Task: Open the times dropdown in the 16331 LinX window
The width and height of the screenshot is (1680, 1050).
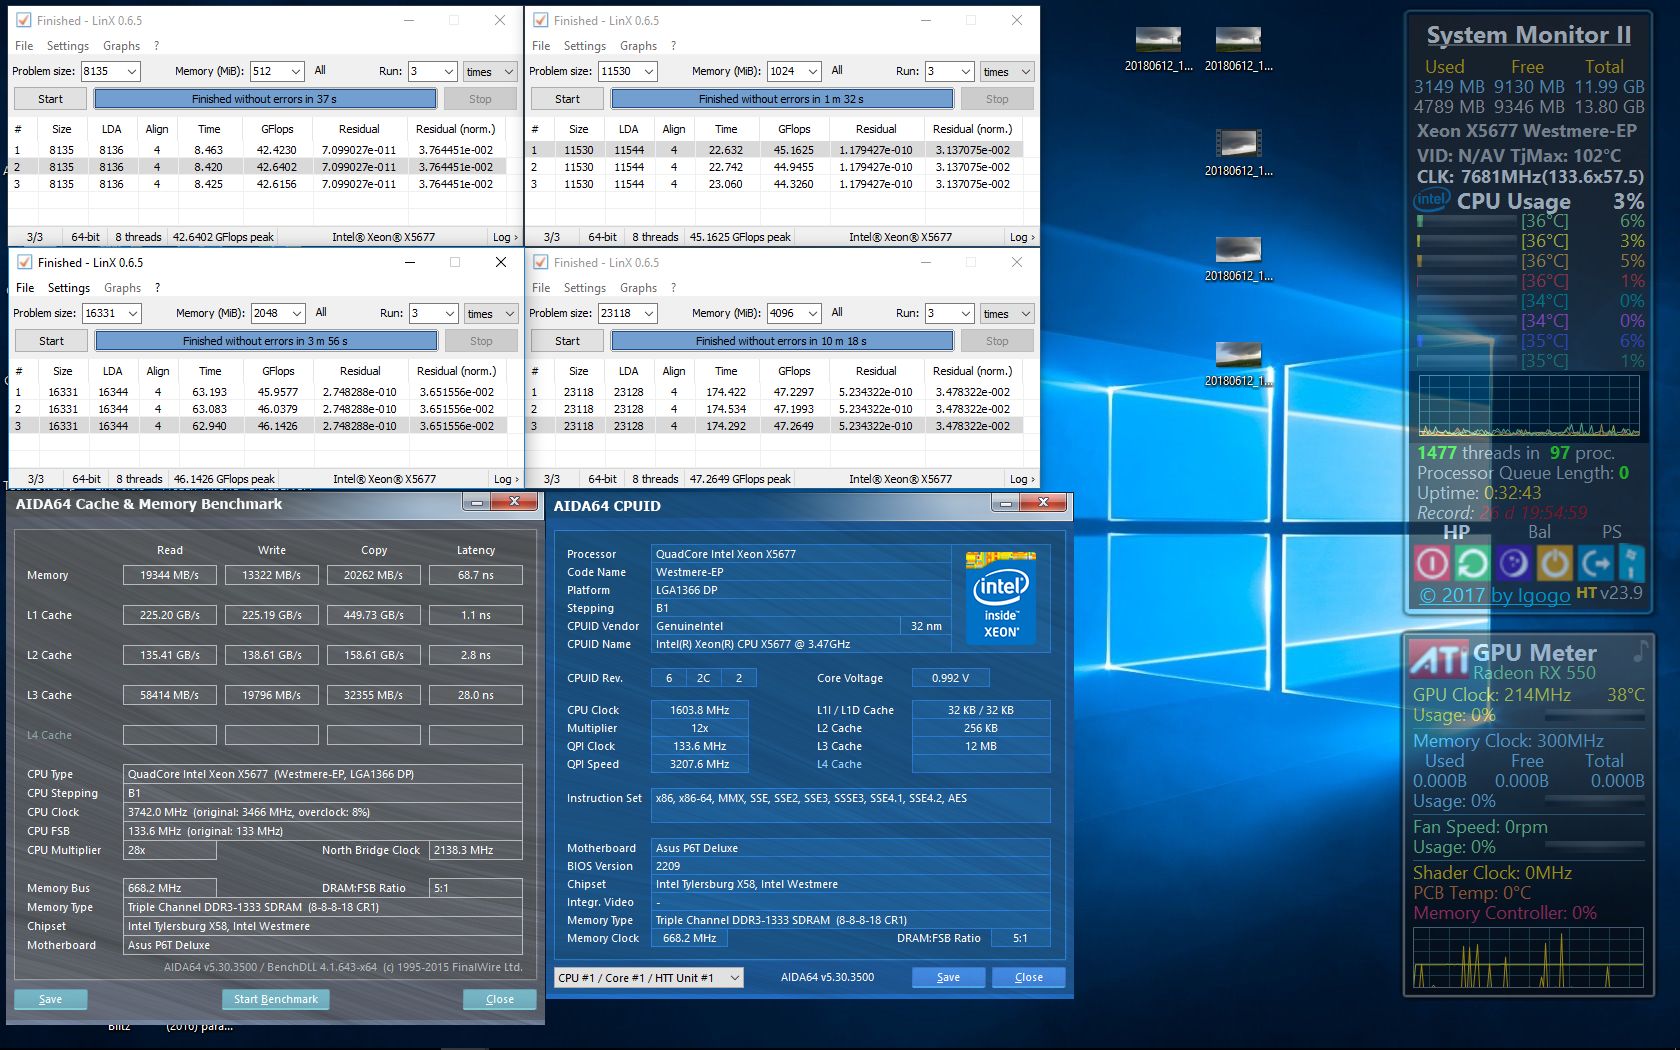Action: click(x=491, y=313)
